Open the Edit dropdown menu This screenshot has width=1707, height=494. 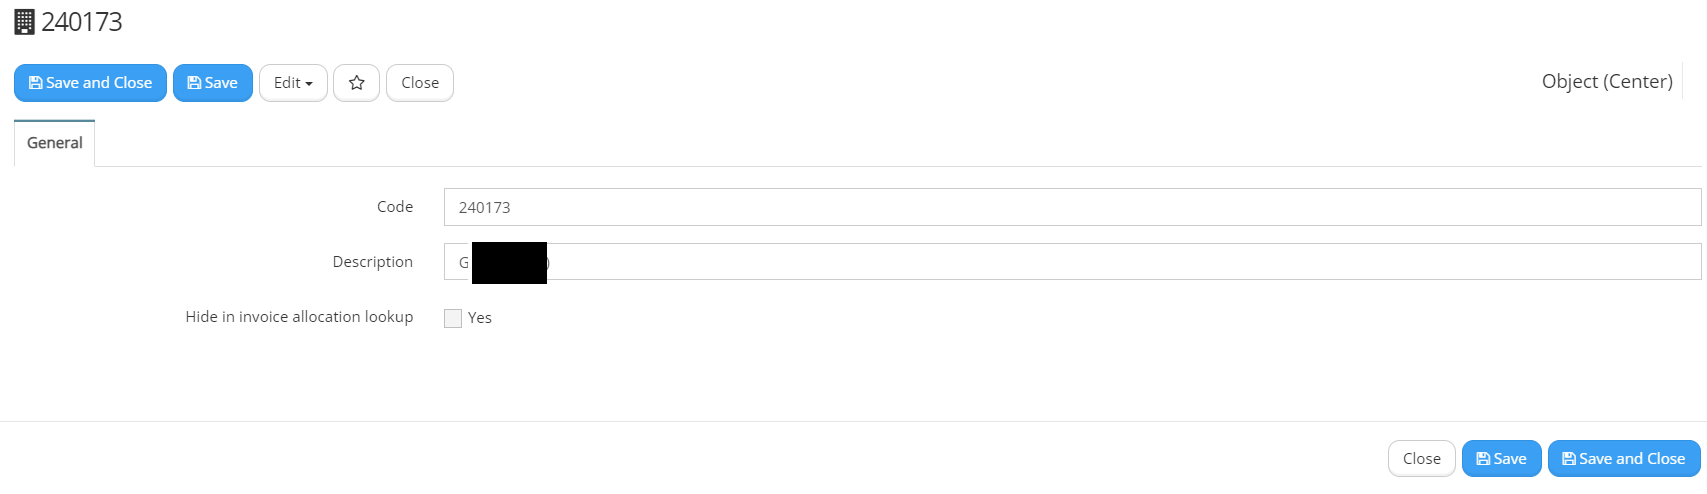point(293,83)
